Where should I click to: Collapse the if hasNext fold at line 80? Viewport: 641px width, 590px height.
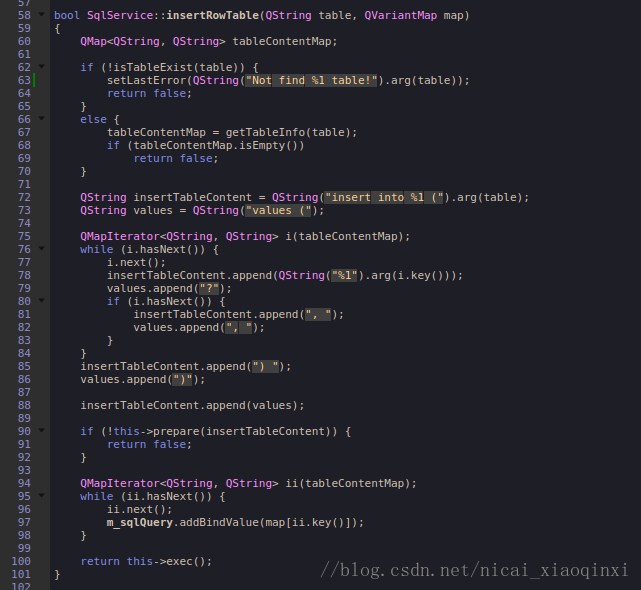click(41, 300)
